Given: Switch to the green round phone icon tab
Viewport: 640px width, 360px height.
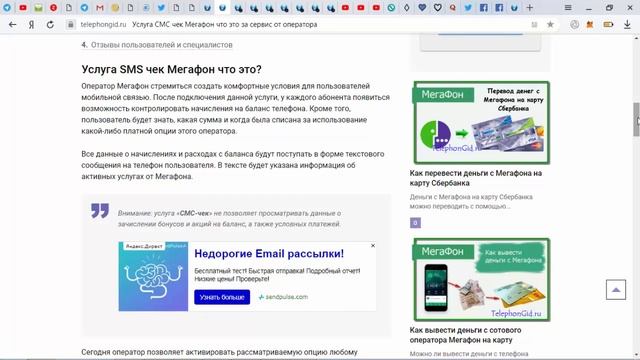Looking at the screenshot, I should point(391,7).
